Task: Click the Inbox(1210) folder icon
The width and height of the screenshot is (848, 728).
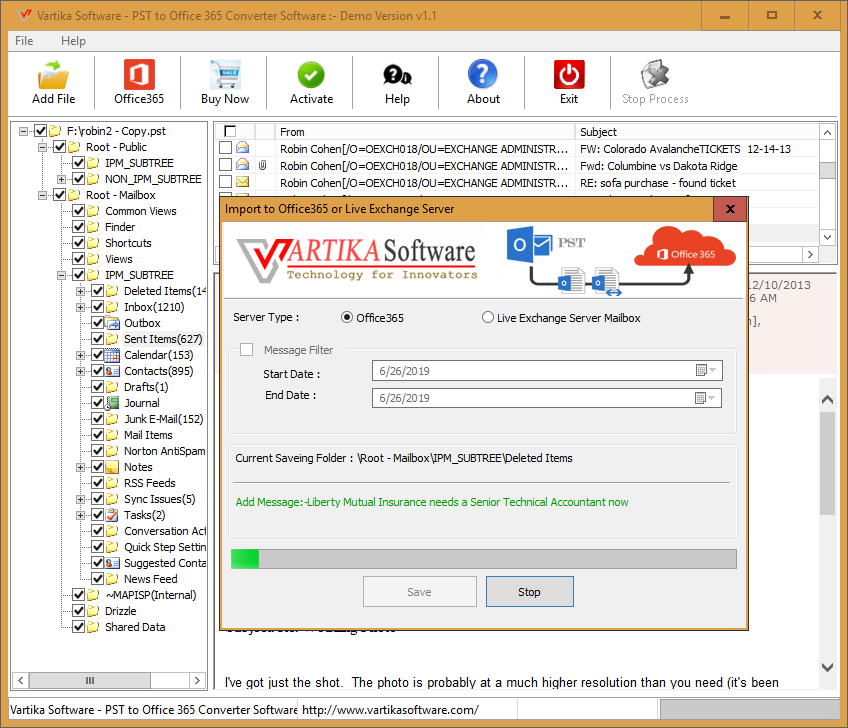Action: click(x=112, y=307)
